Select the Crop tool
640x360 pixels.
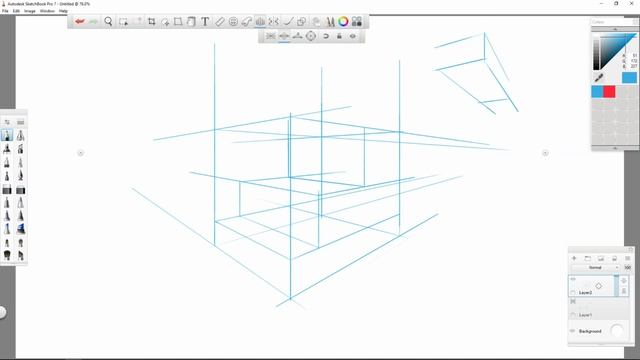pyautogui.click(x=151, y=22)
